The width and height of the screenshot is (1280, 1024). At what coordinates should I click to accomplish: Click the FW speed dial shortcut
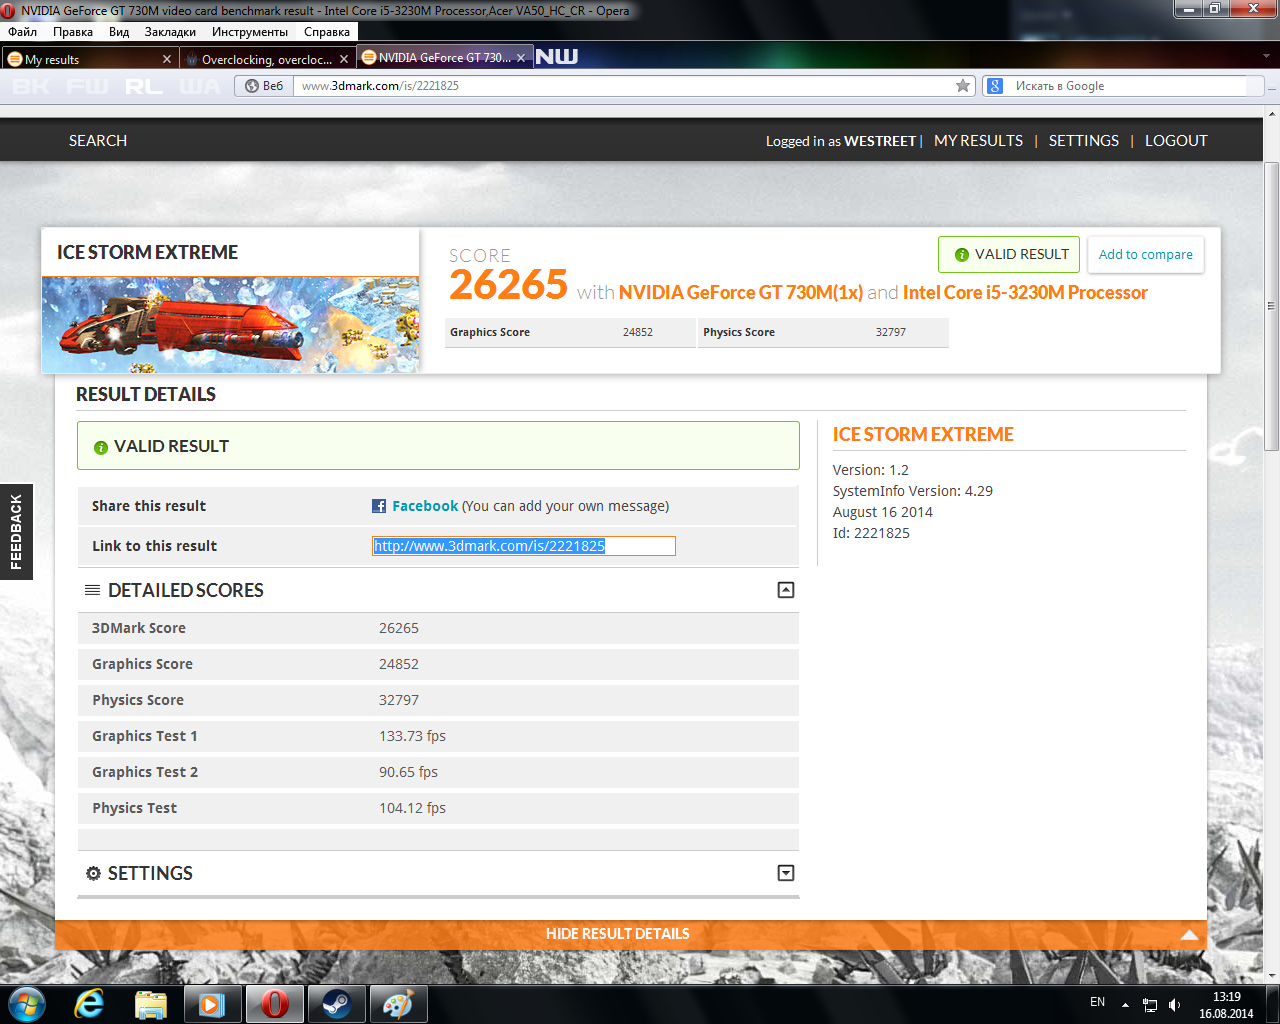tap(87, 86)
